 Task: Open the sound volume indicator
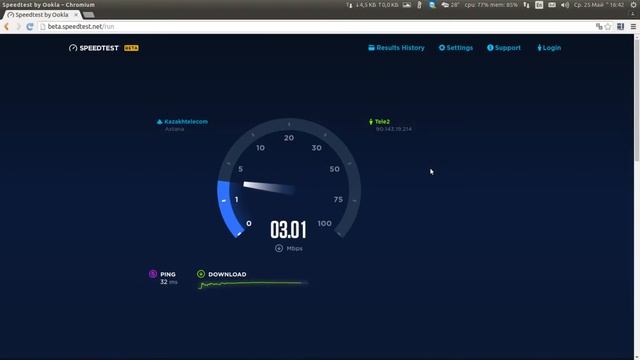[x=565, y=5]
